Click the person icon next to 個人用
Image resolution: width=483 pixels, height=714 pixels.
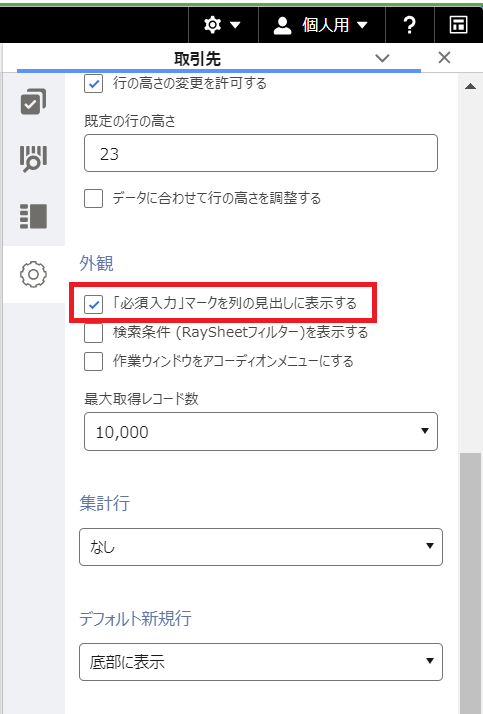point(282,25)
